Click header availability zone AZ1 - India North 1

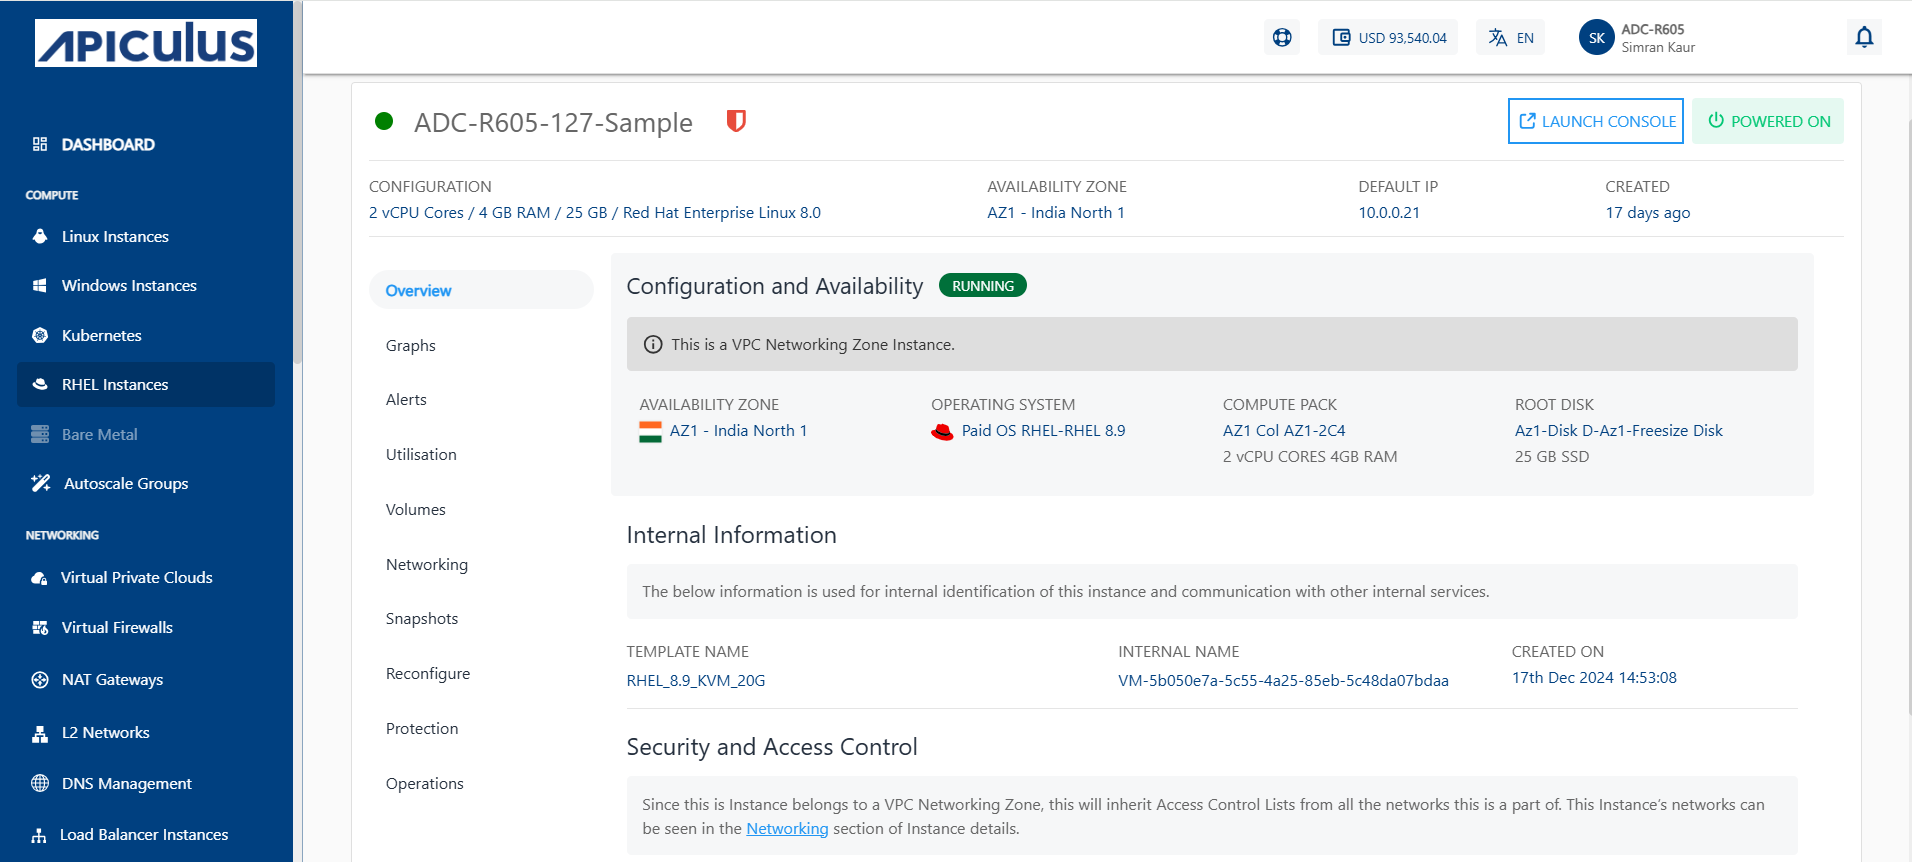[1056, 212]
